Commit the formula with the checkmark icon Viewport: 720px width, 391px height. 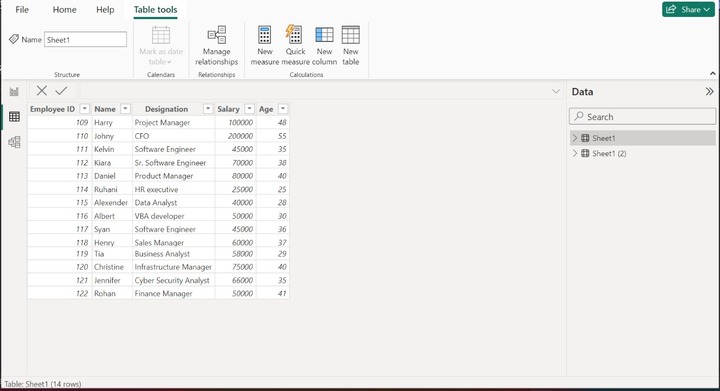pos(61,91)
